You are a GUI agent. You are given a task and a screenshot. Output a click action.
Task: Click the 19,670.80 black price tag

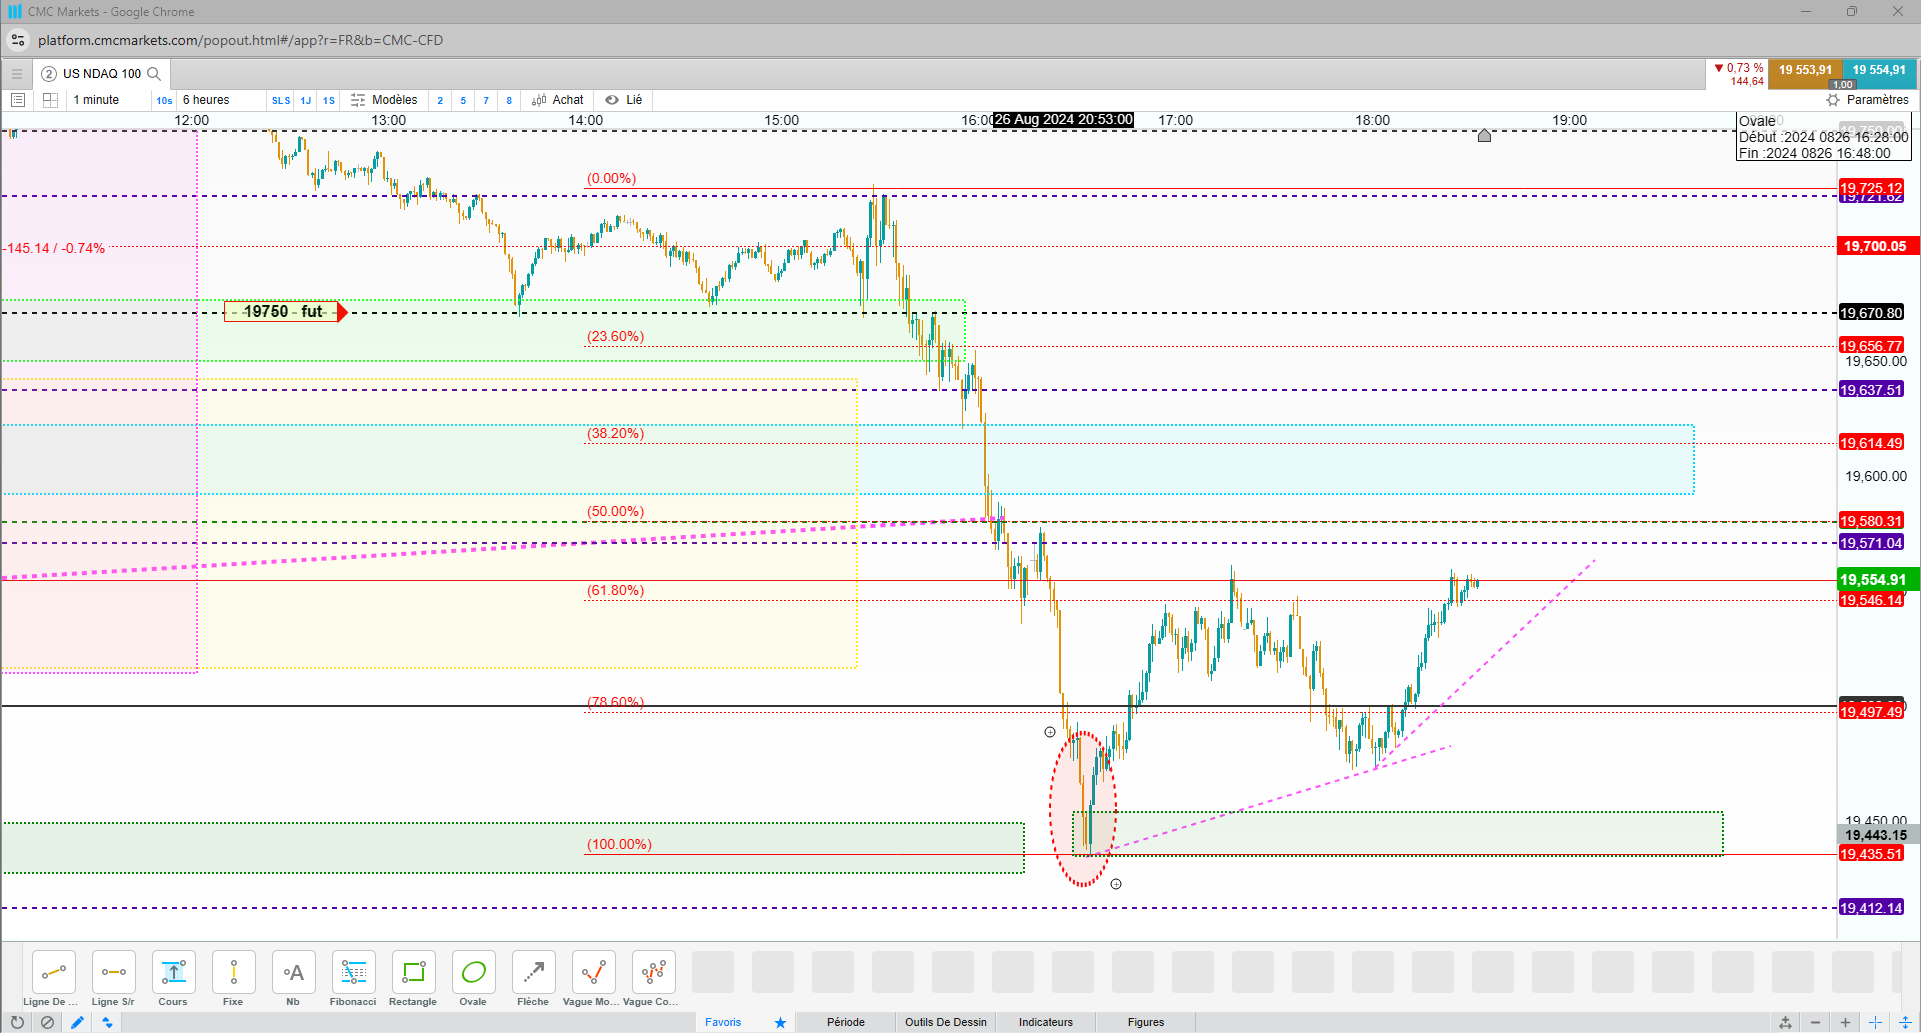pyautogui.click(x=1871, y=313)
